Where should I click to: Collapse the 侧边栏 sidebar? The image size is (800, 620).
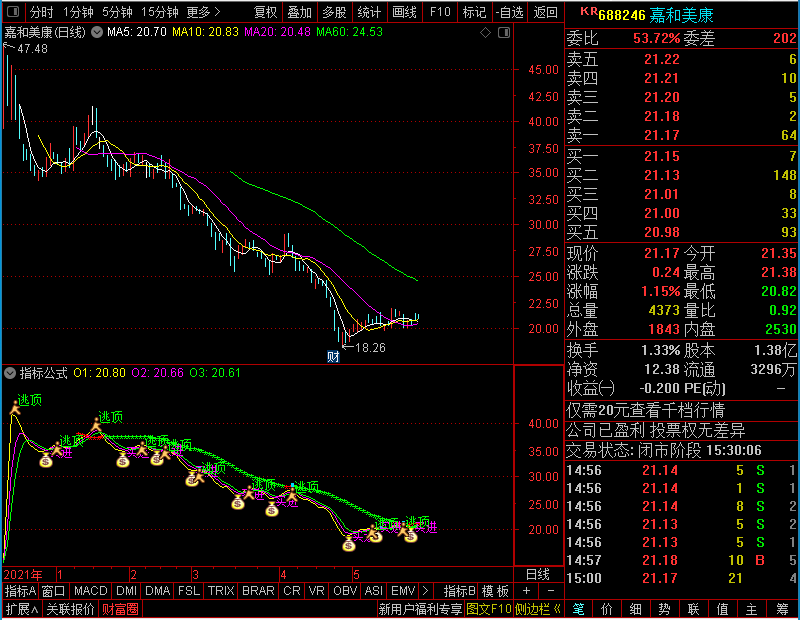tap(538, 609)
